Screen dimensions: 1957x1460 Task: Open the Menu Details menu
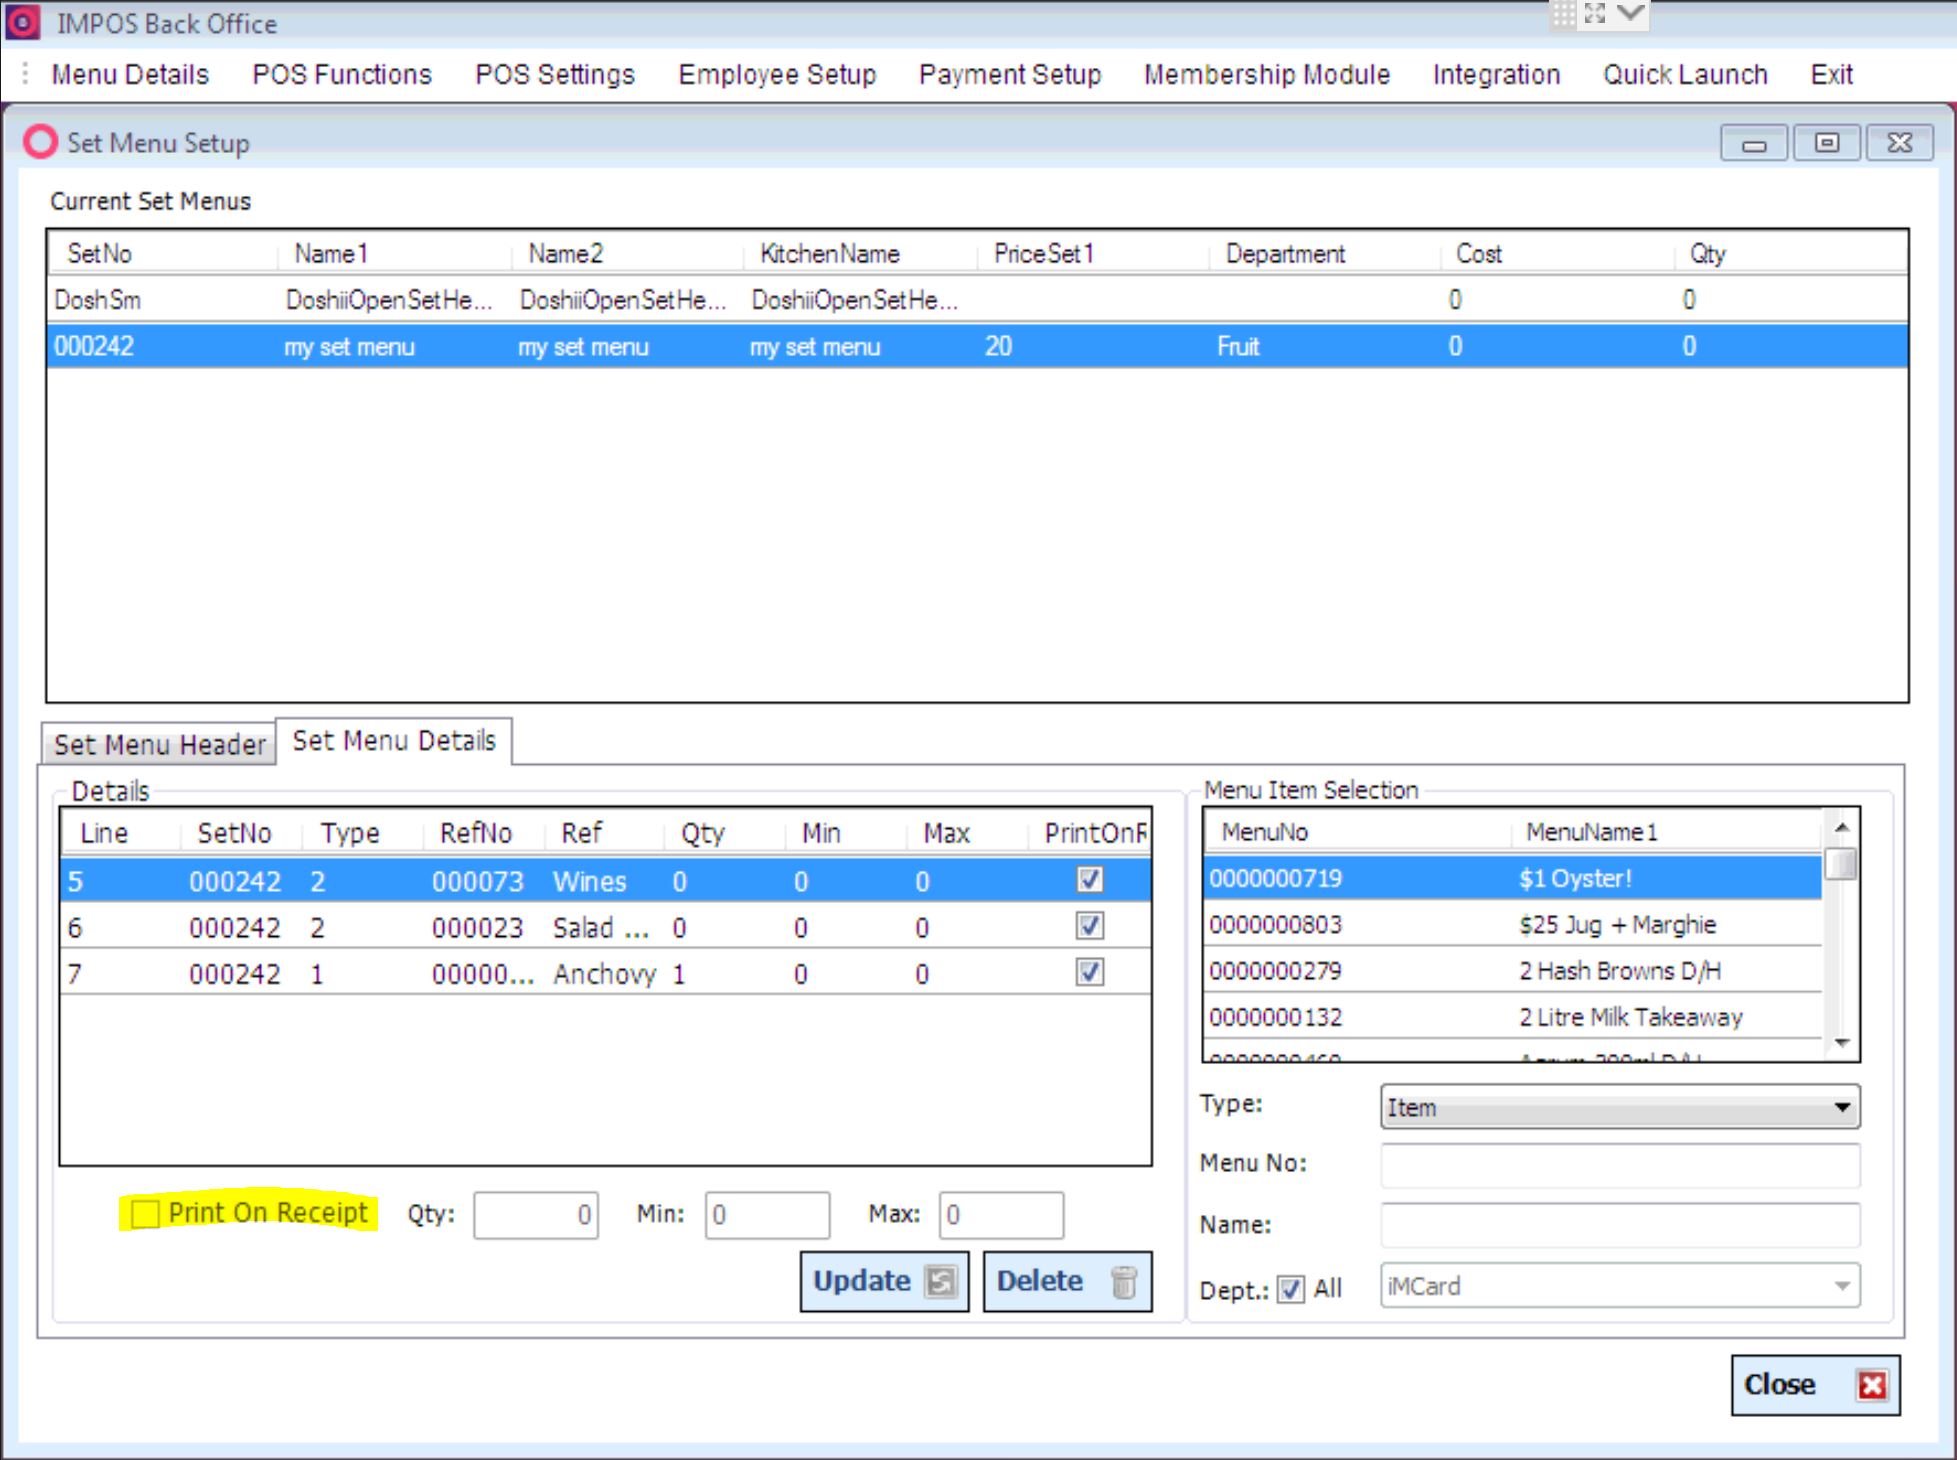130,74
